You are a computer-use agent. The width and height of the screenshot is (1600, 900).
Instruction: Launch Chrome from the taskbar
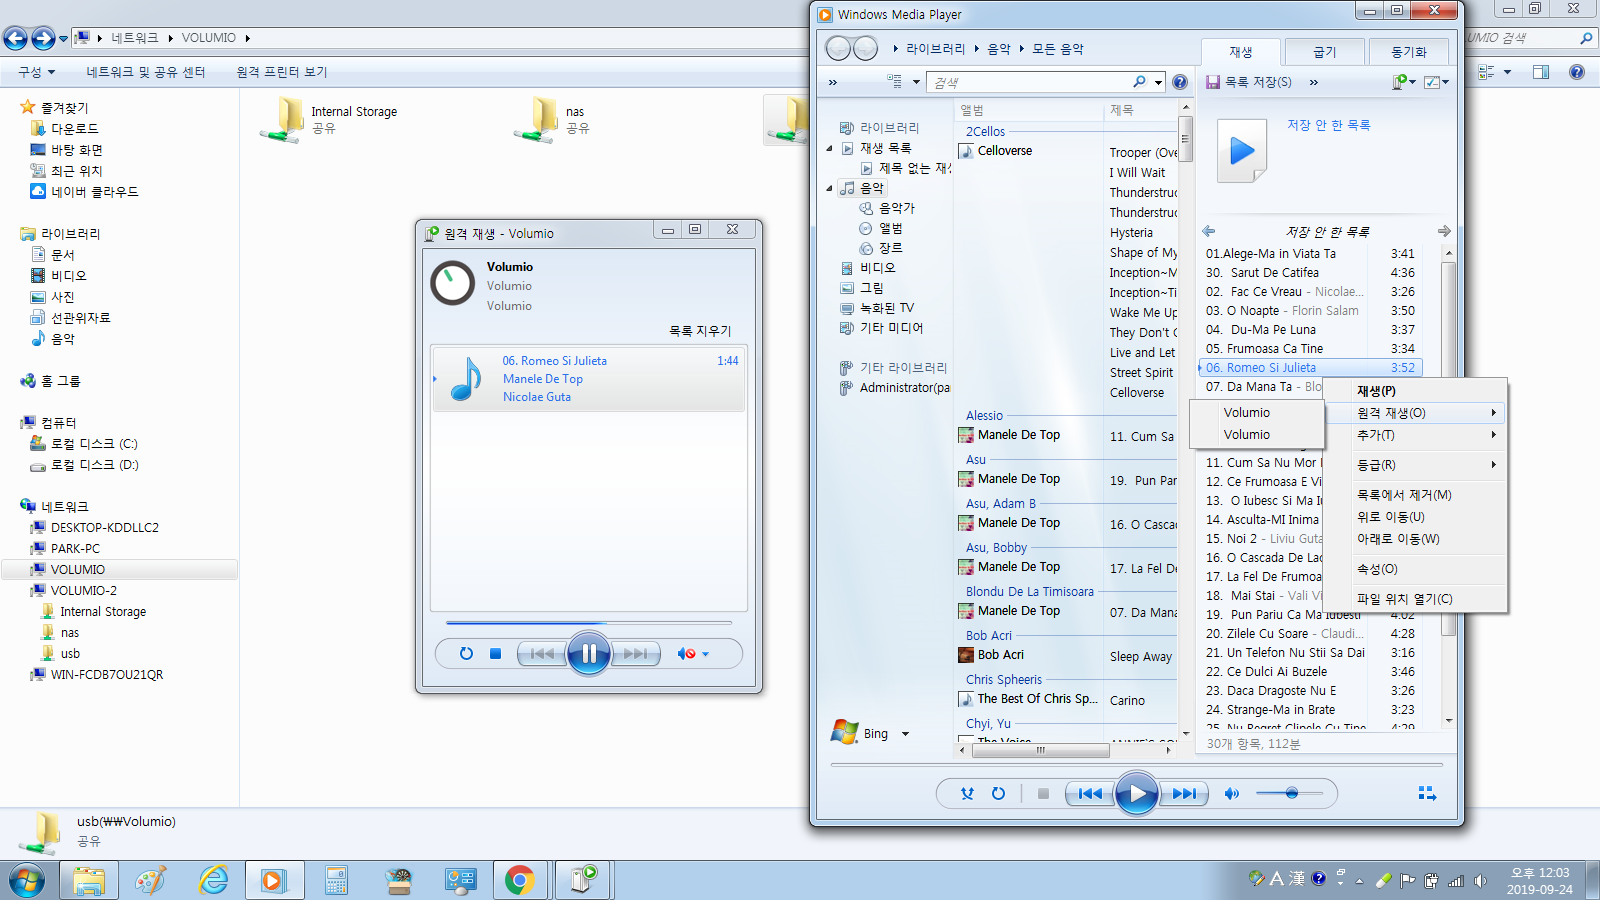(x=519, y=880)
